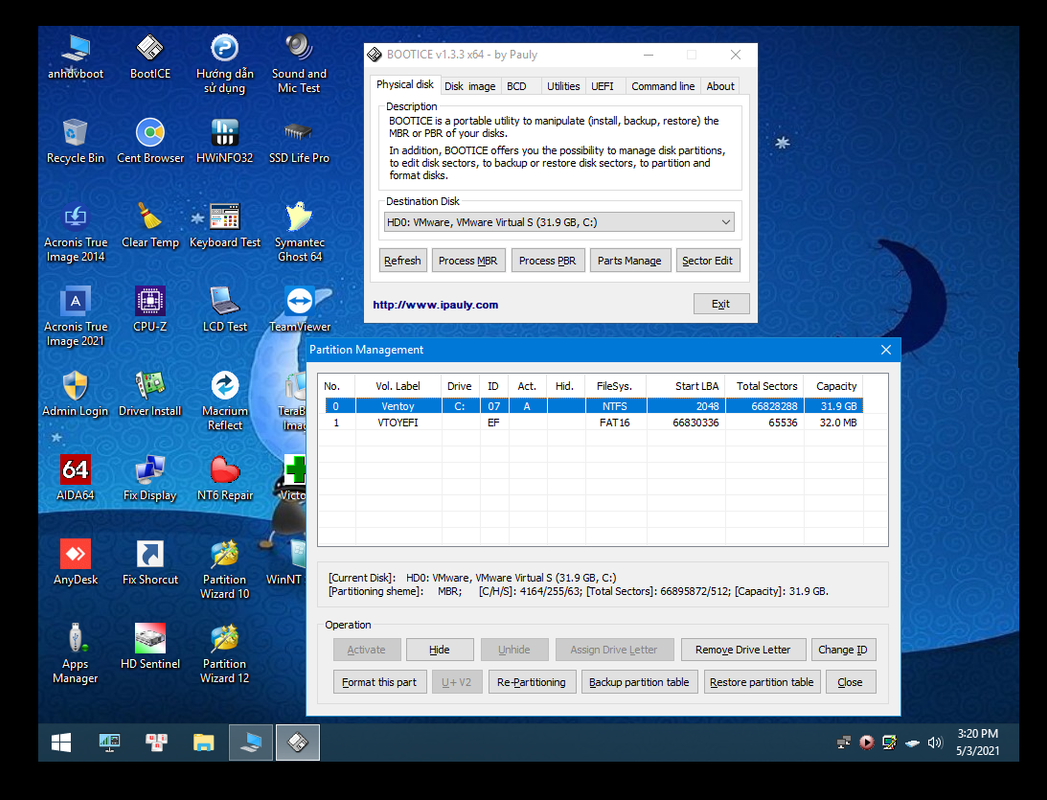The width and height of the screenshot is (1047, 800).
Task: Open the Driver Install icon
Action: (150, 394)
